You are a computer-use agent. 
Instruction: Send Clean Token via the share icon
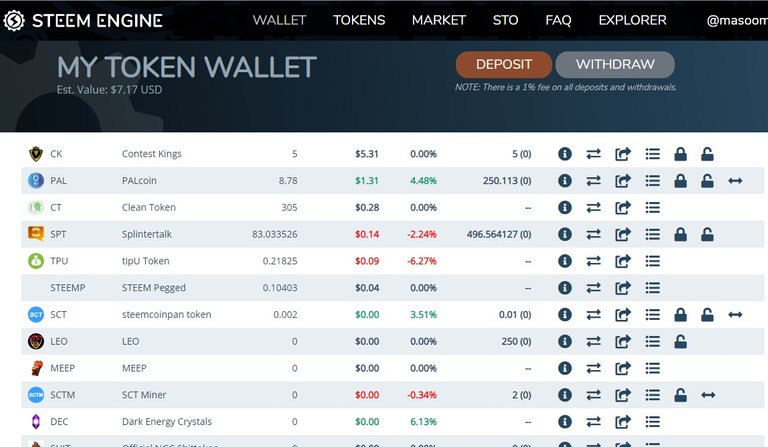click(x=623, y=208)
